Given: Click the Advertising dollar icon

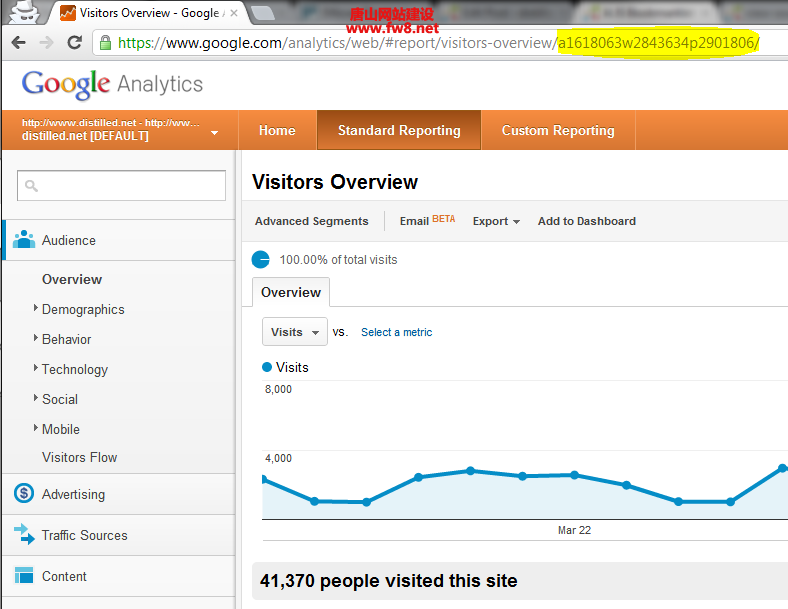Looking at the screenshot, I should pos(24,493).
